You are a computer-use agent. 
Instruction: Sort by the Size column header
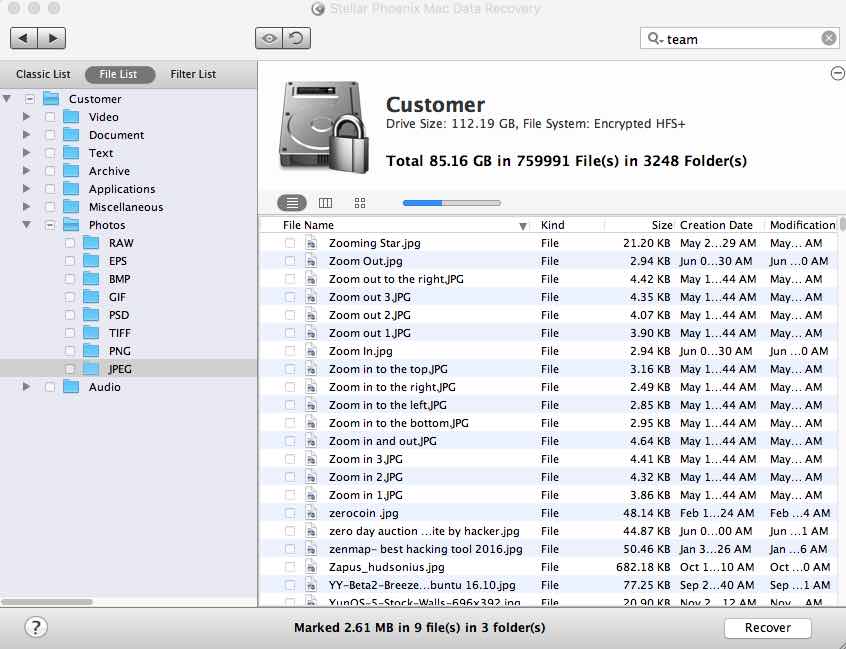coord(661,225)
